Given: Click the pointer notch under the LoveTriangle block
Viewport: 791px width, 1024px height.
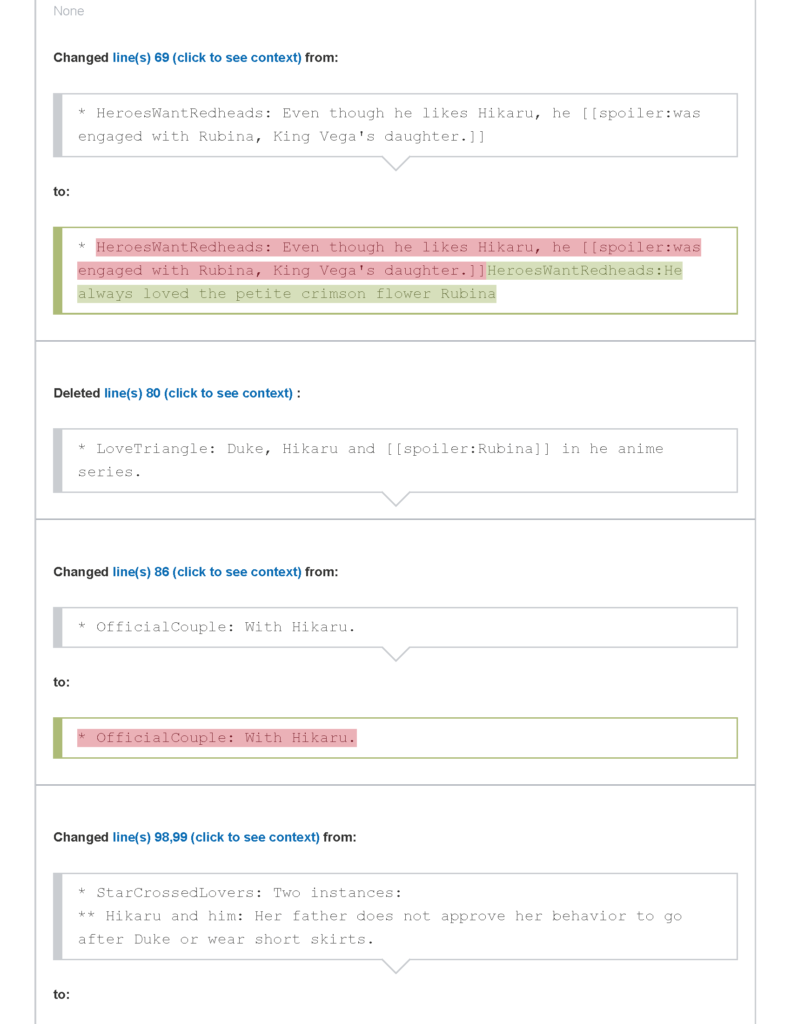Looking at the screenshot, I should 396,498.
